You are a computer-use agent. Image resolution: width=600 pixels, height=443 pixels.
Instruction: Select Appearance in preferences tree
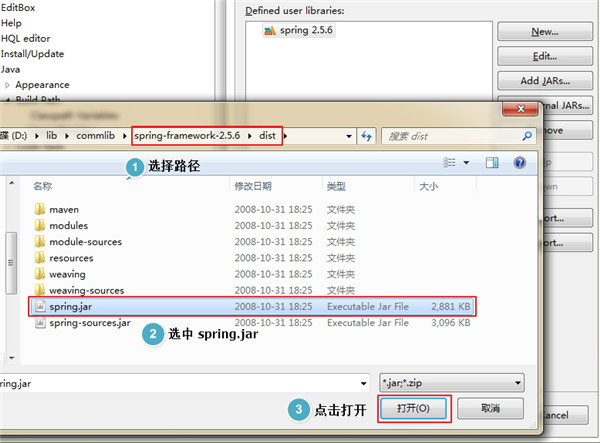pos(42,85)
